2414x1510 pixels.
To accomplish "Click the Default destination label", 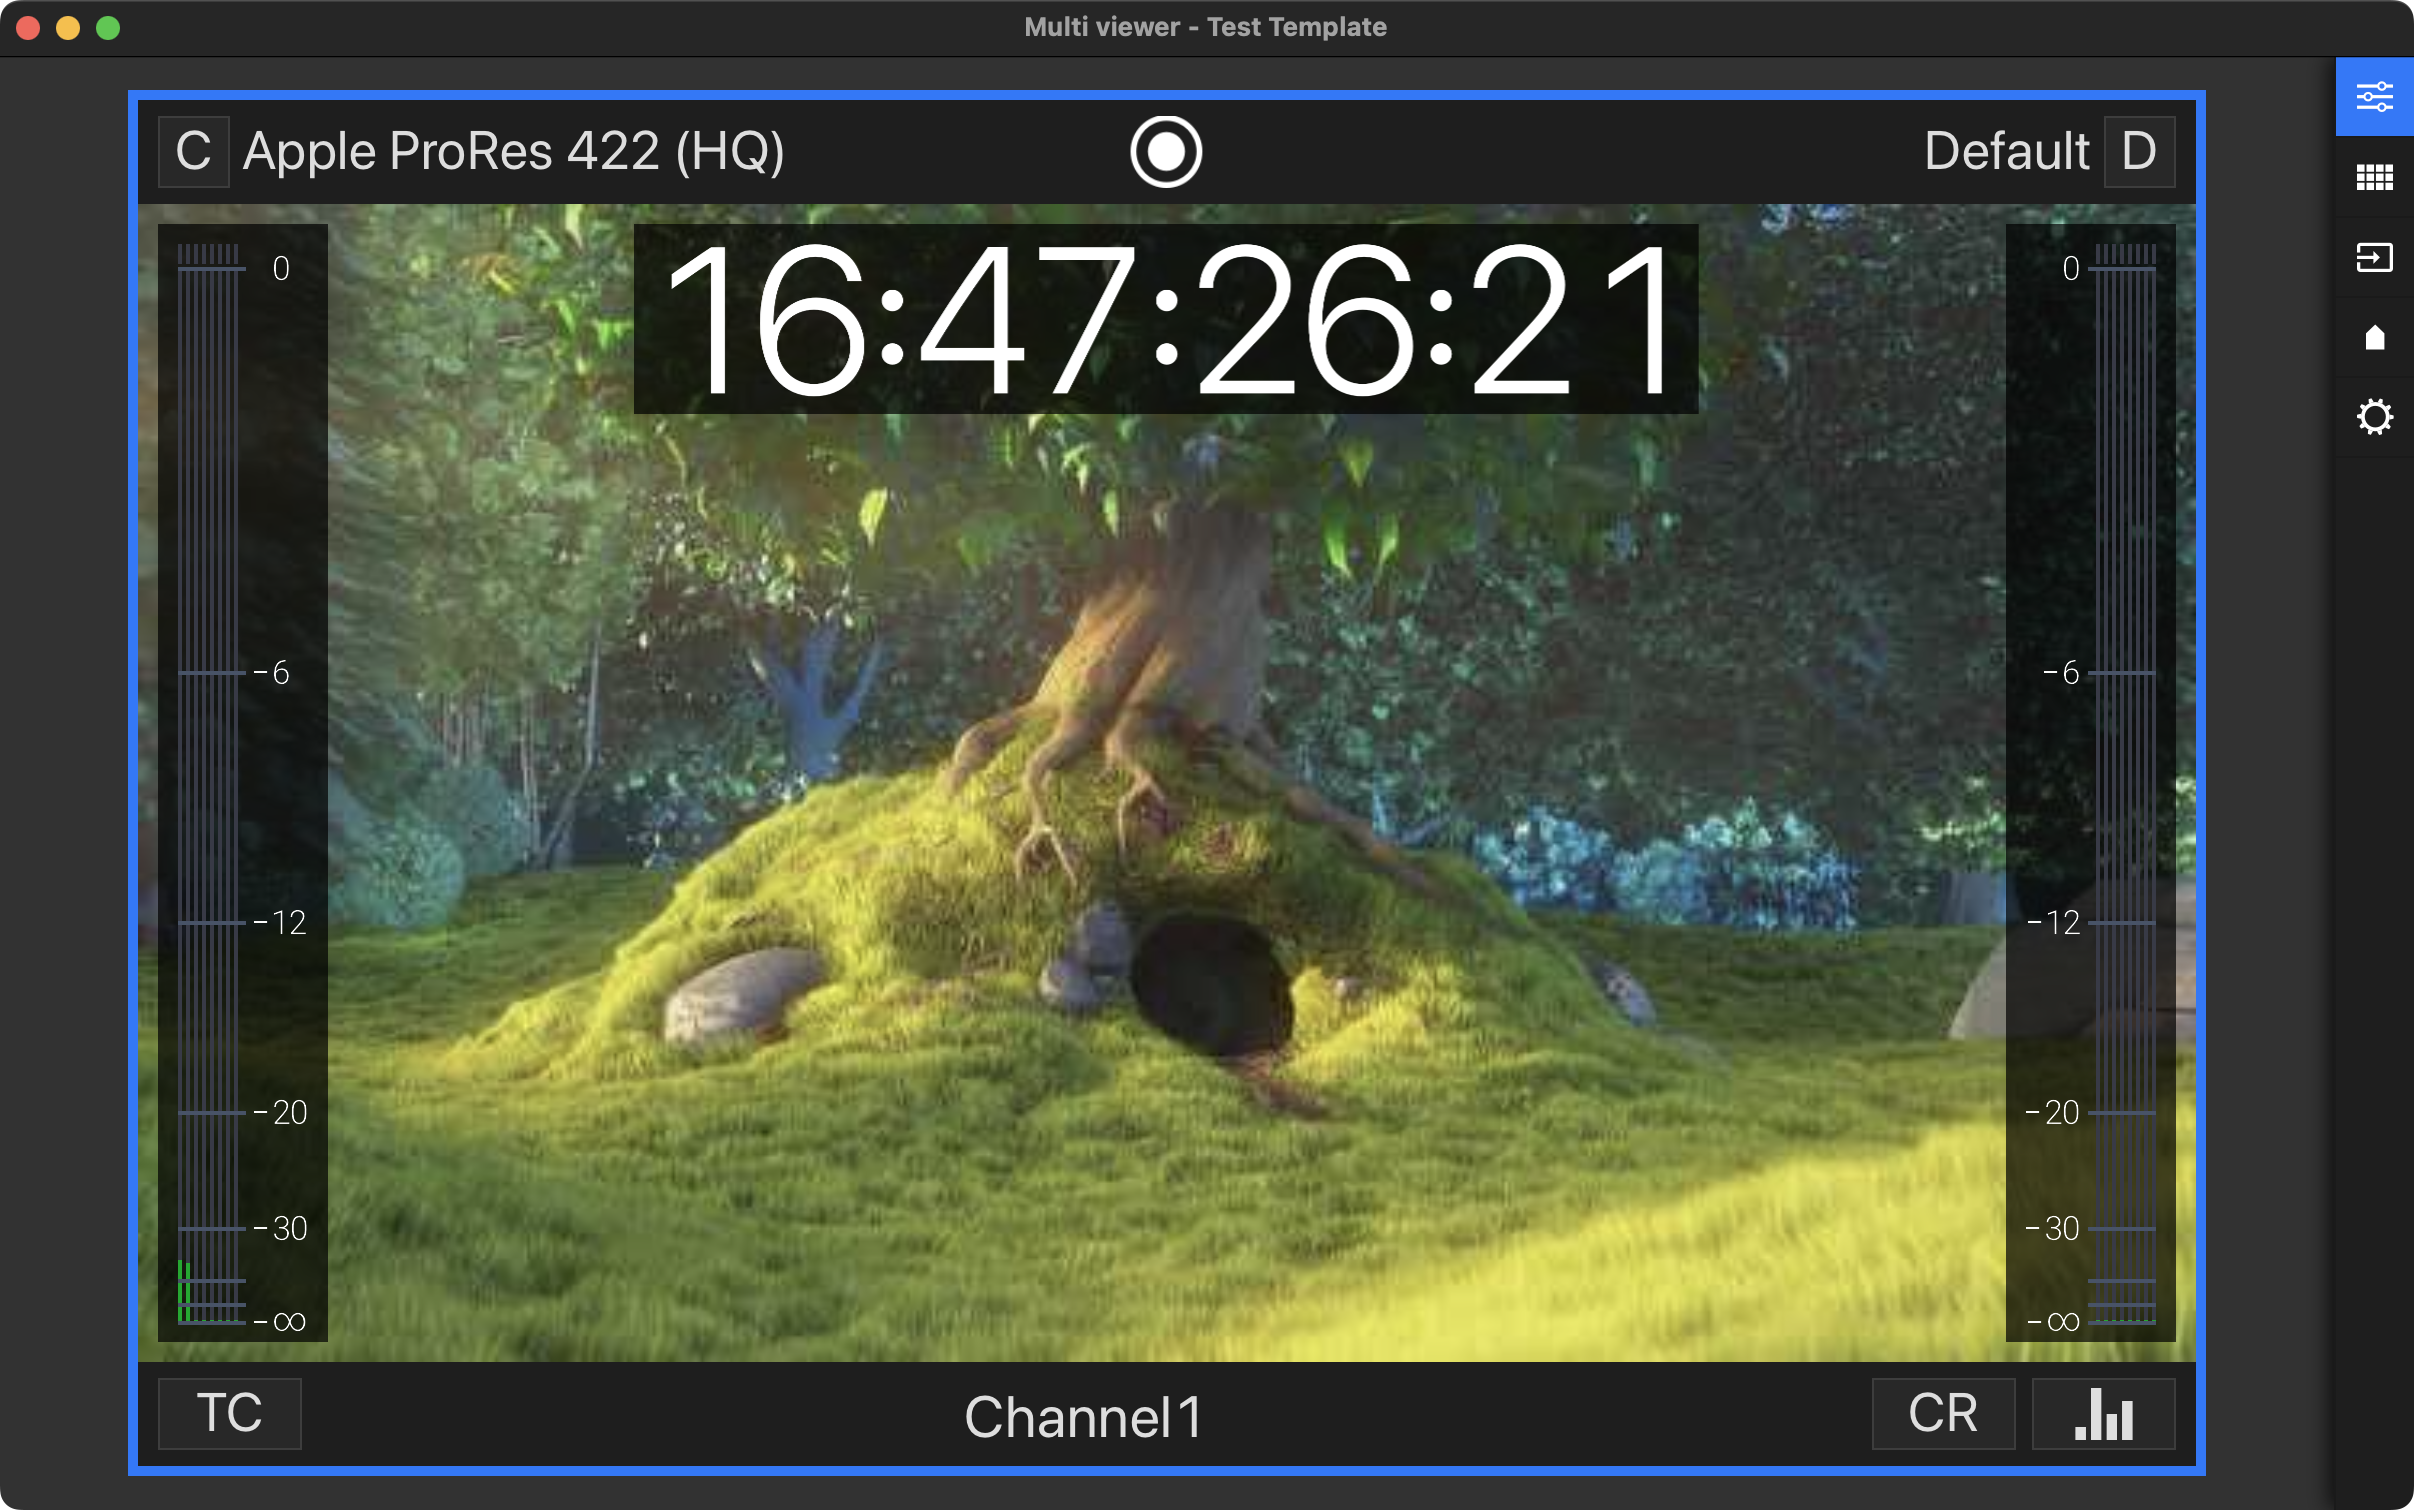I will tap(2006, 152).
